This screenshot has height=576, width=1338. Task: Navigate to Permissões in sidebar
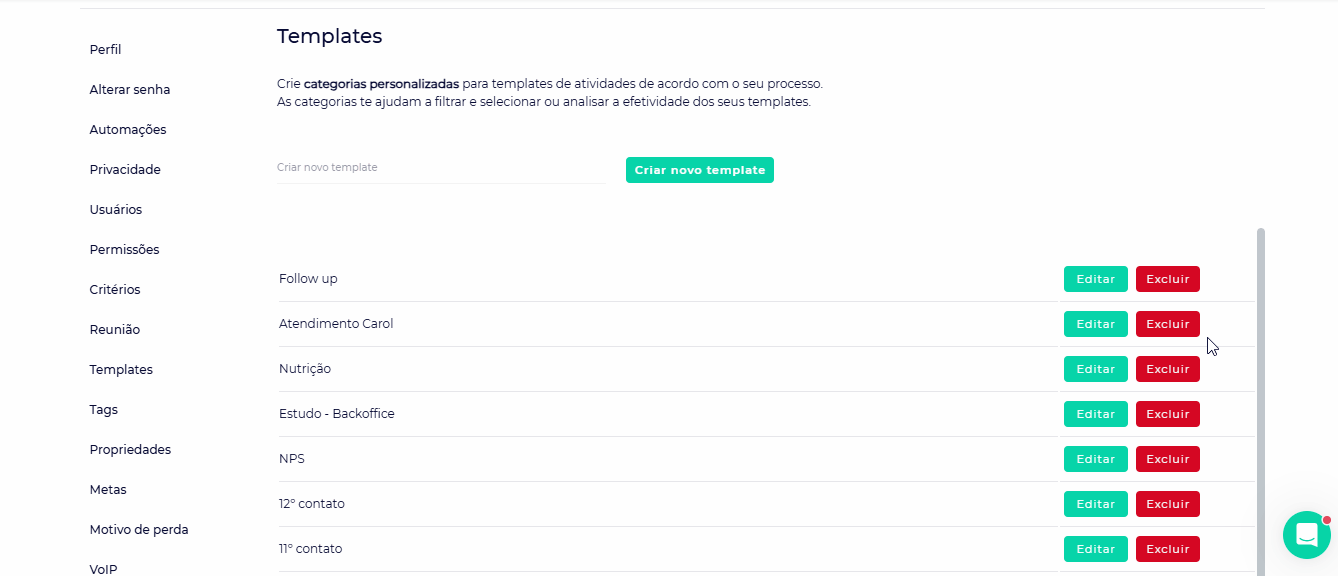click(x=124, y=250)
